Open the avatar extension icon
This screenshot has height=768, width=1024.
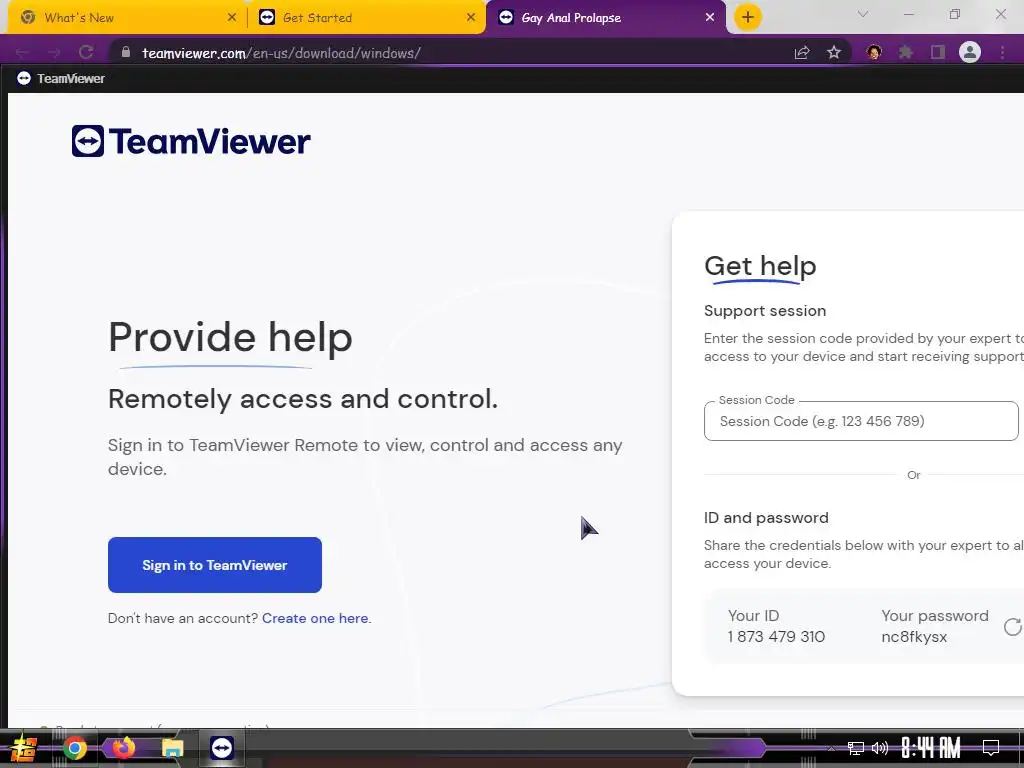(874, 52)
